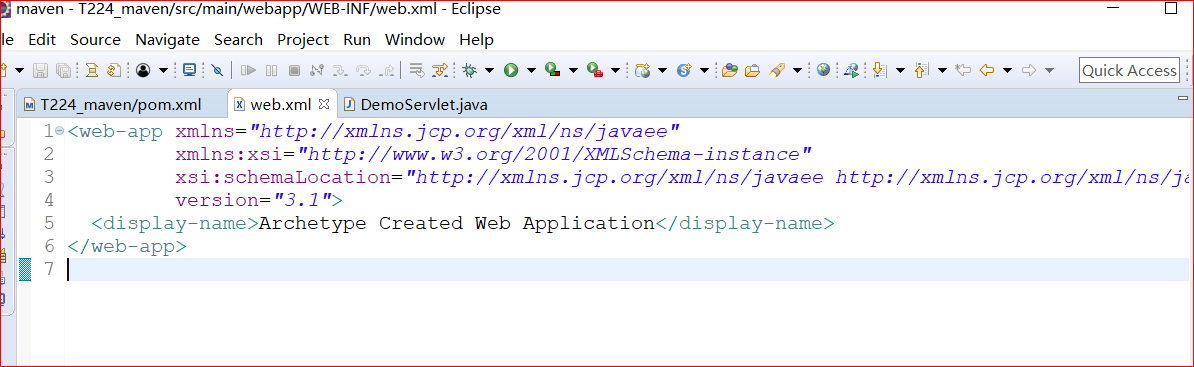The image size is (1194, 367).
Task: Close the web.xml editor tab
Action: tap(323, 103)
